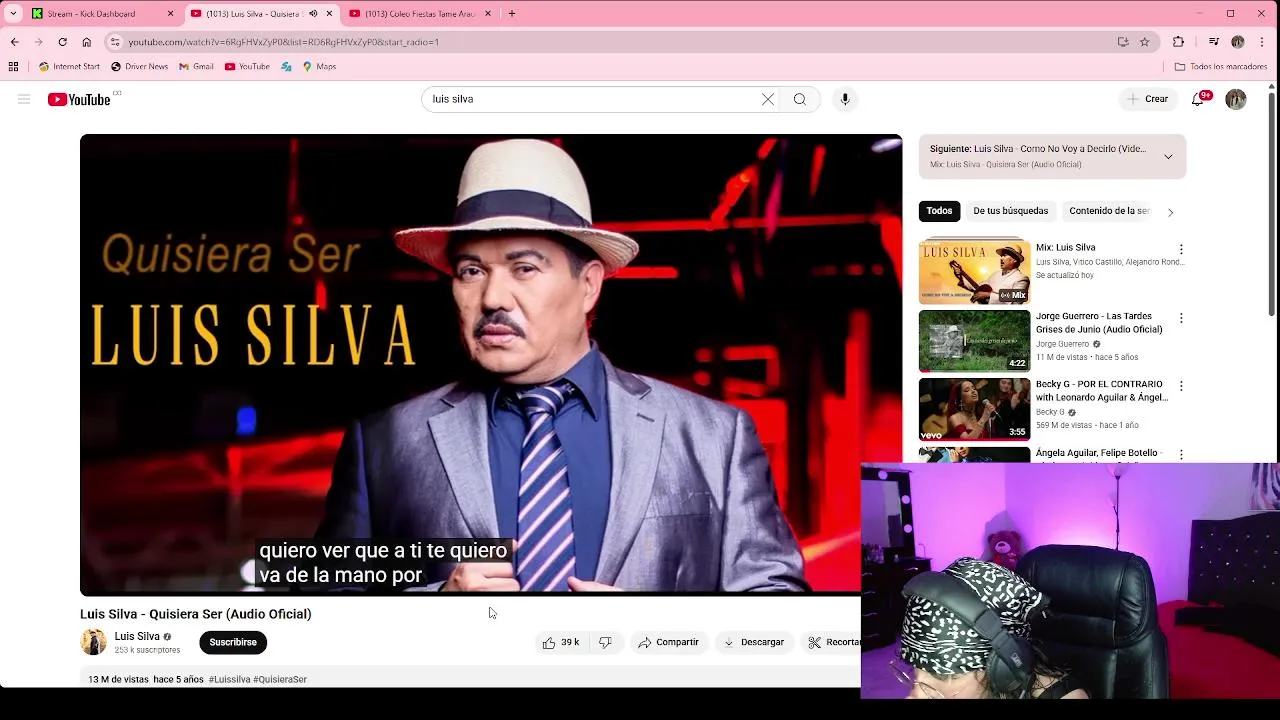Reload the page
1280x720 pixels.
(62, 42)
